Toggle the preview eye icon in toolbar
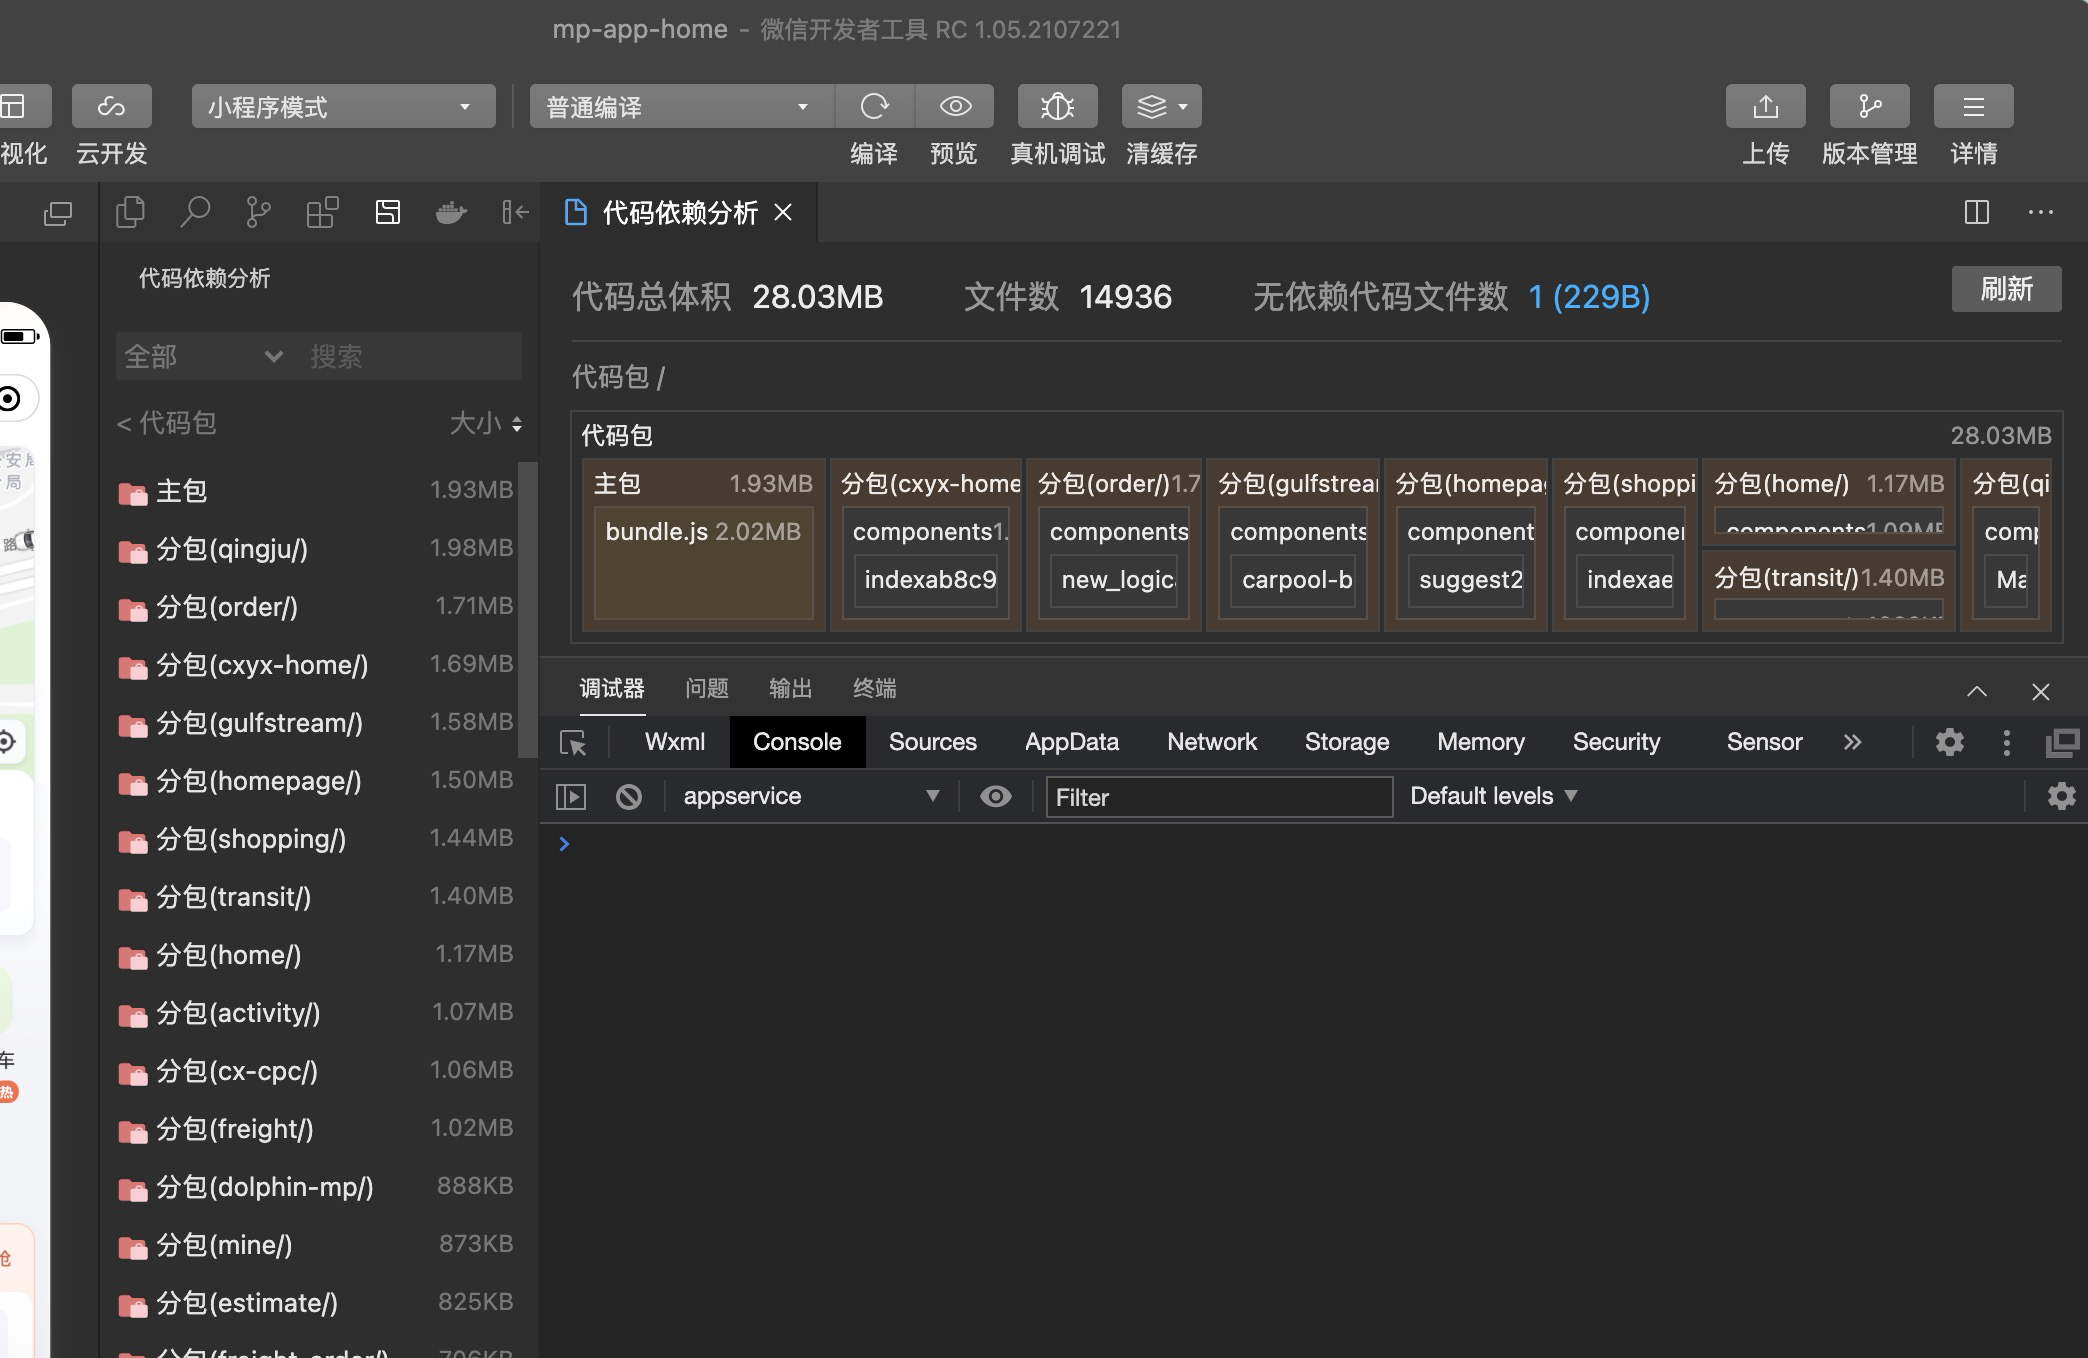Image resolution: width=2088 pixels, height=1358 pixels. point(955,106)
